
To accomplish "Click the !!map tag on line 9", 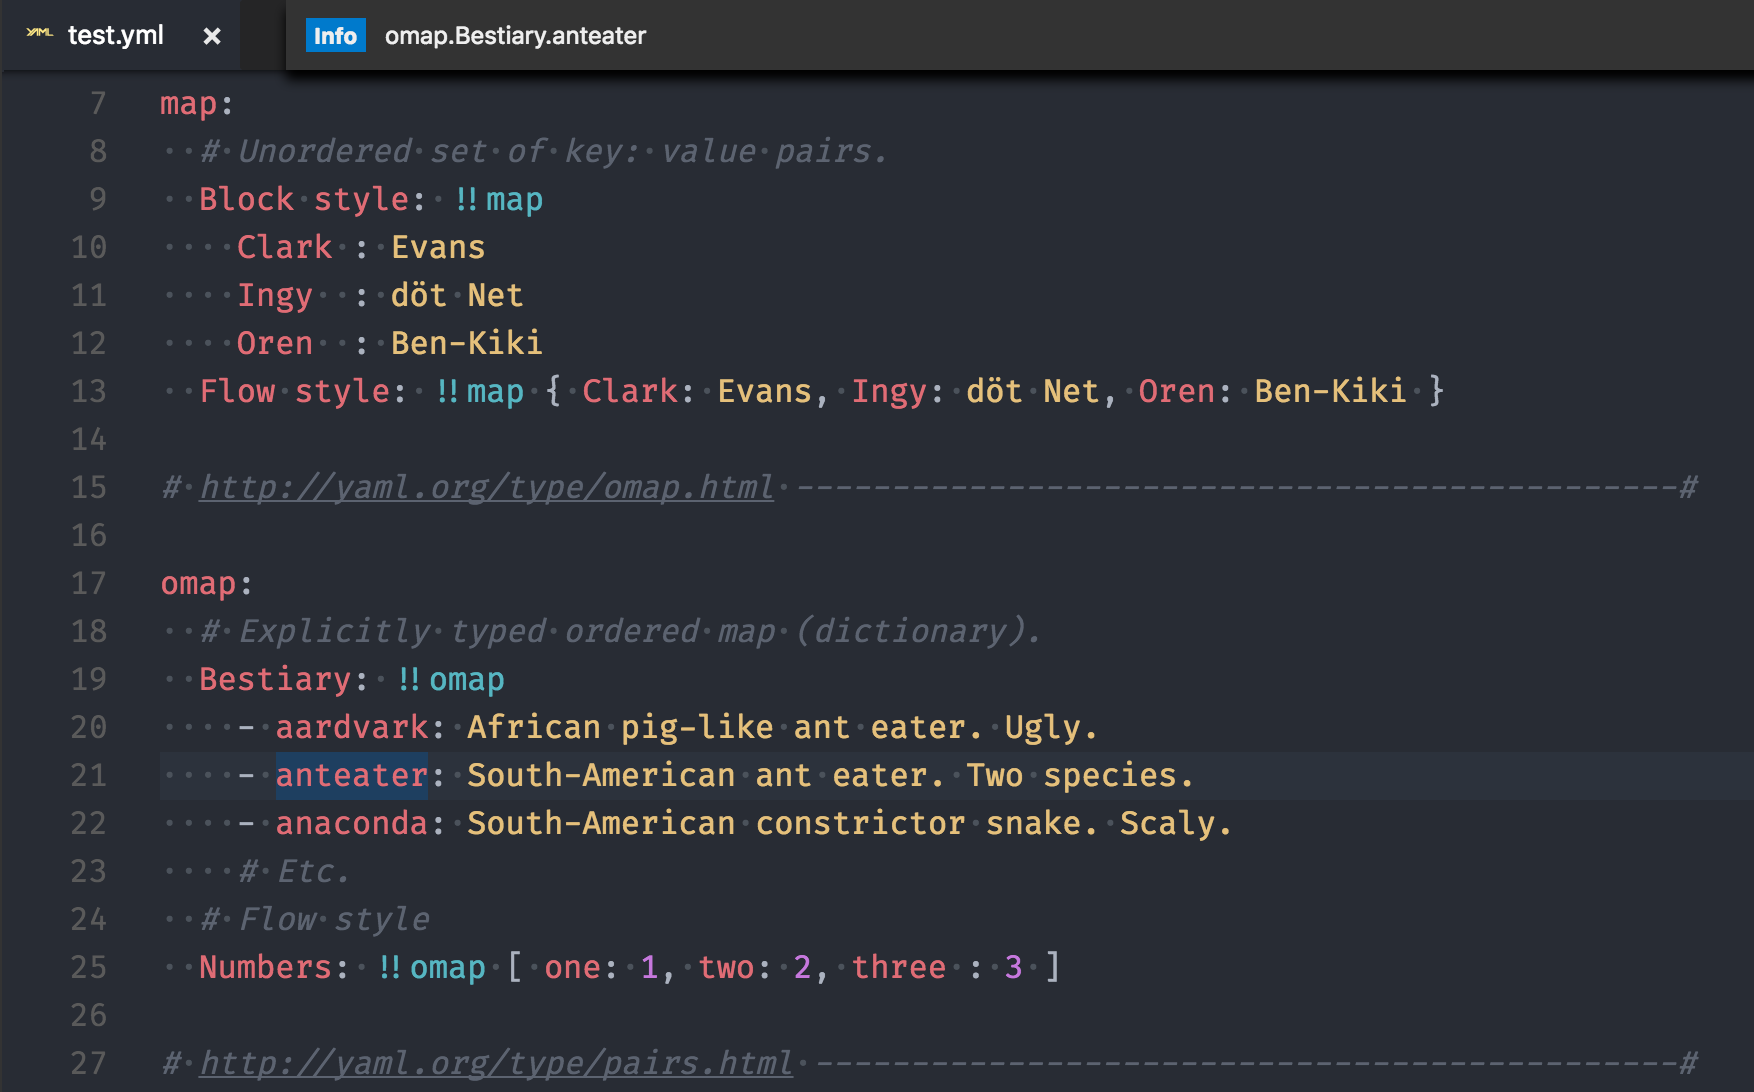I will click(x=499, y=199).
